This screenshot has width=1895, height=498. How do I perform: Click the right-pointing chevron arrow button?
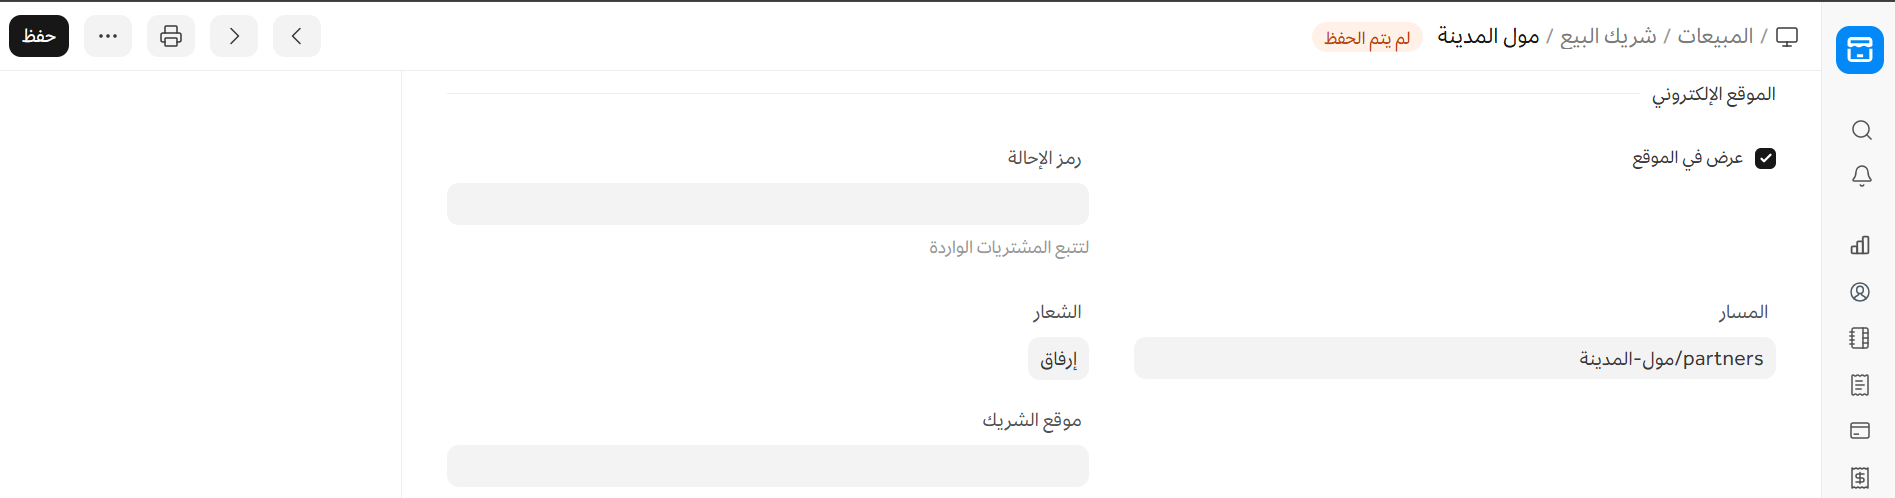(234, 36)
